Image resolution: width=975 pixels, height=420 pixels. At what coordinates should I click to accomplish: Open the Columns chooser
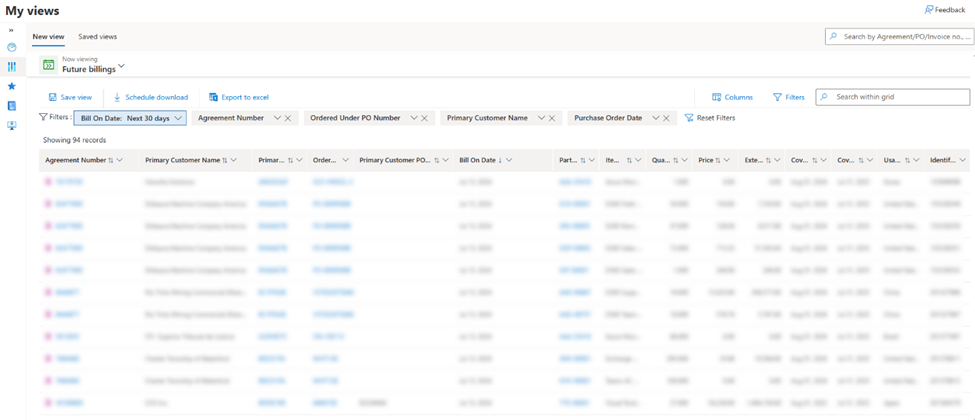[x=732, y=97]
